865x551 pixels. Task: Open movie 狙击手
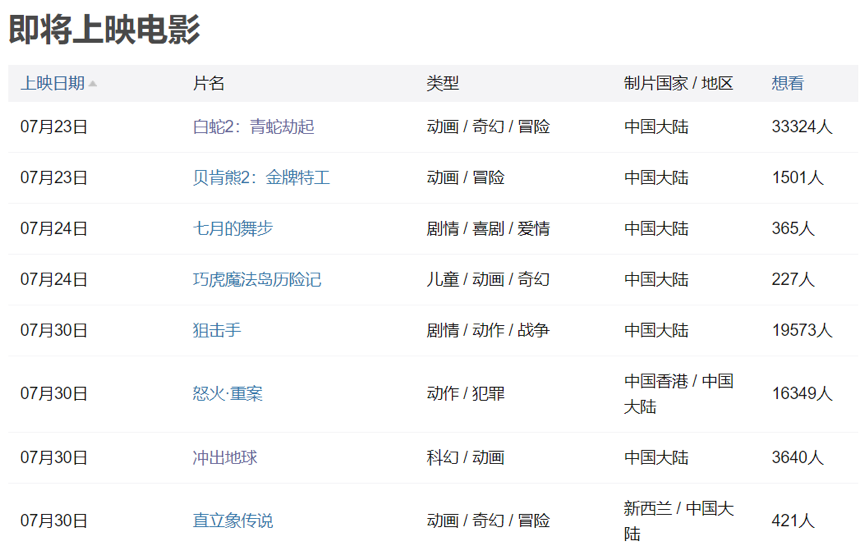(217, 330)
